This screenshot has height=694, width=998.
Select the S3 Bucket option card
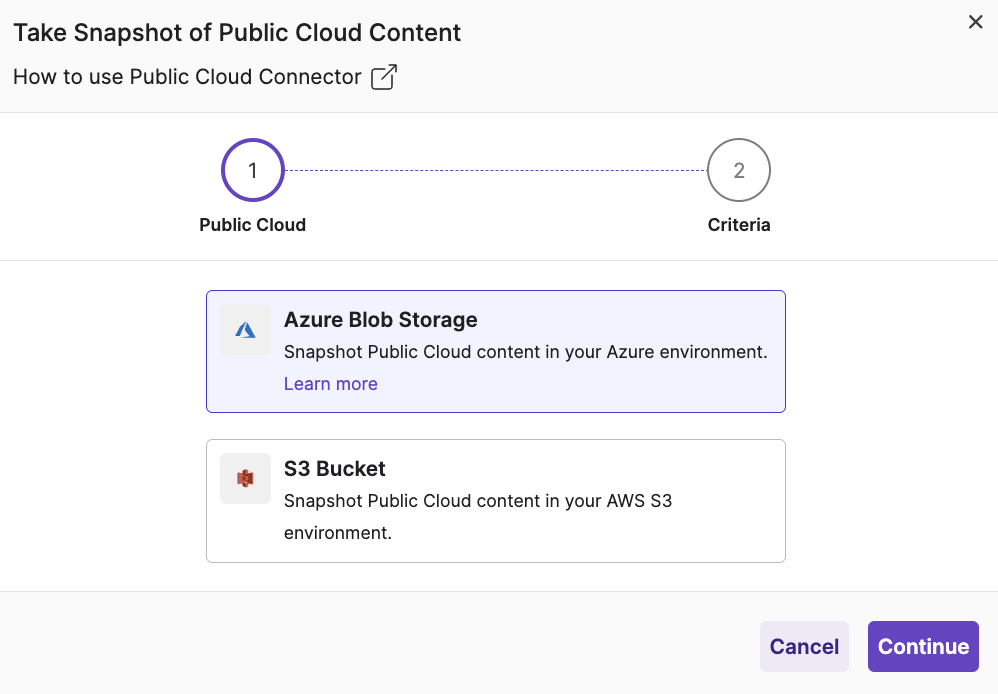[496, 501]
